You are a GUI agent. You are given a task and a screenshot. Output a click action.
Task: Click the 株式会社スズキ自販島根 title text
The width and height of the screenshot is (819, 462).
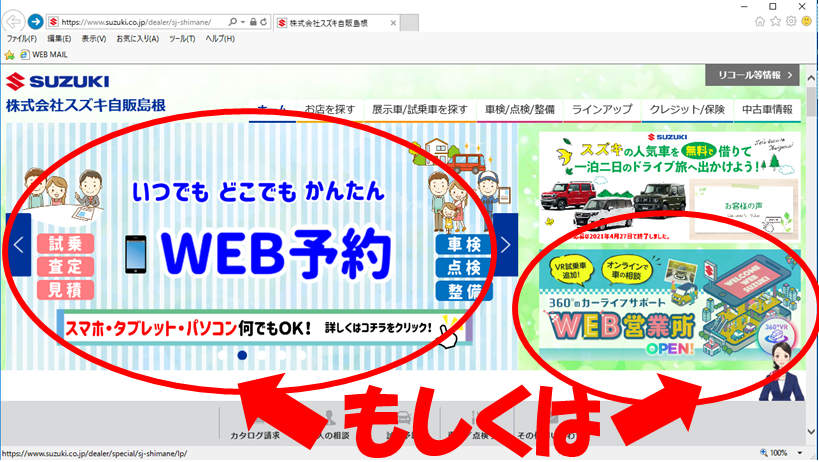[86, 105]
